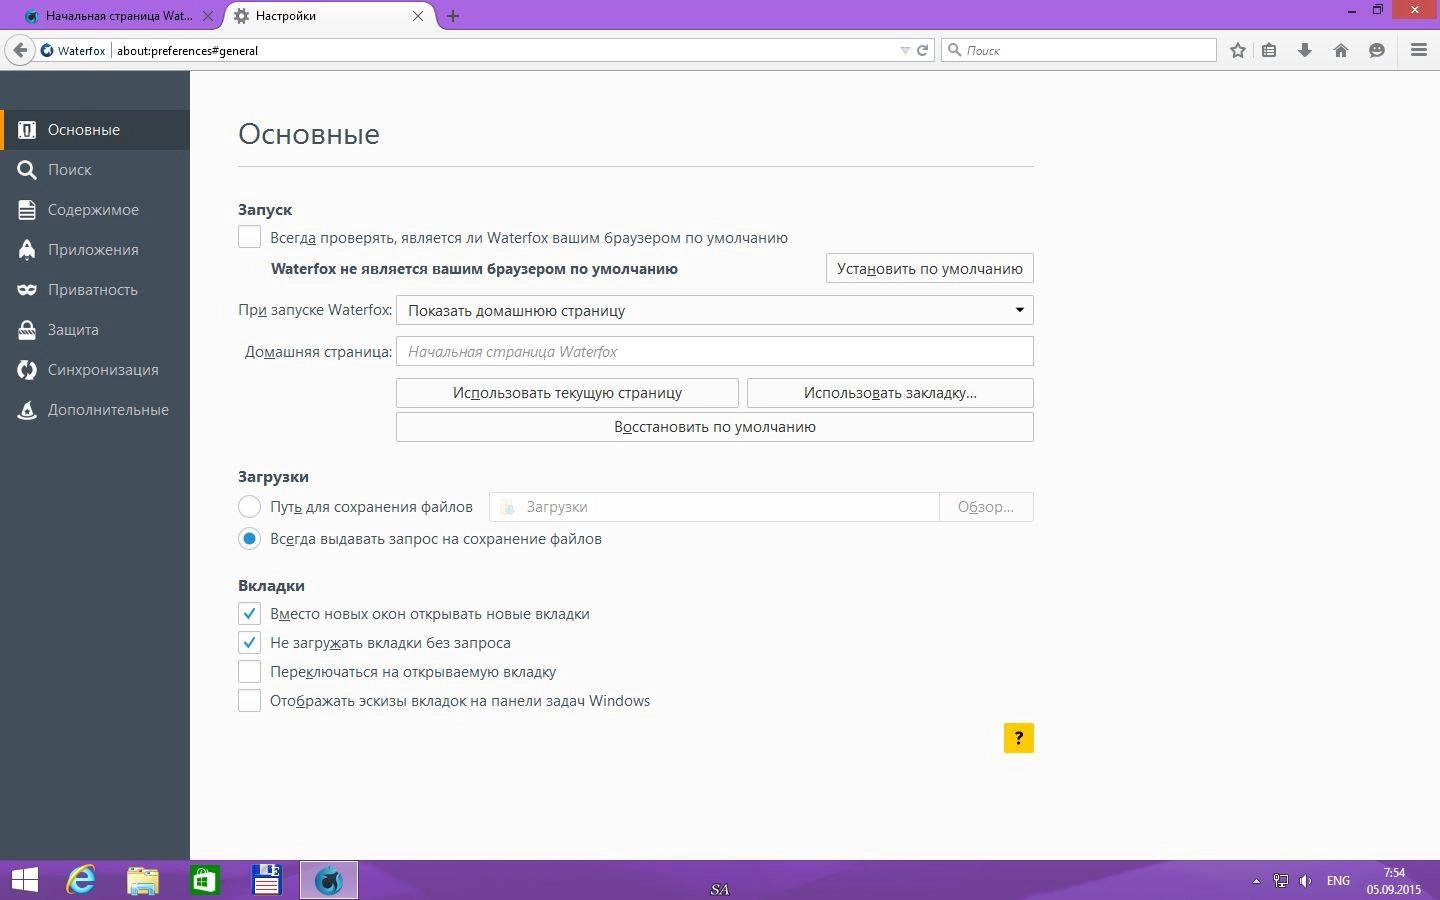Show hidden tray icons arrow
1440x900 pixels.
click(1256, 881)
